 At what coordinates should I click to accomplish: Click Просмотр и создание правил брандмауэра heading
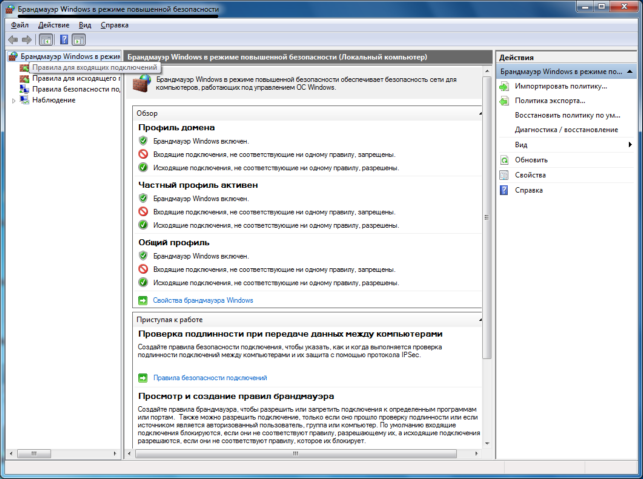(x=236, y=396)
